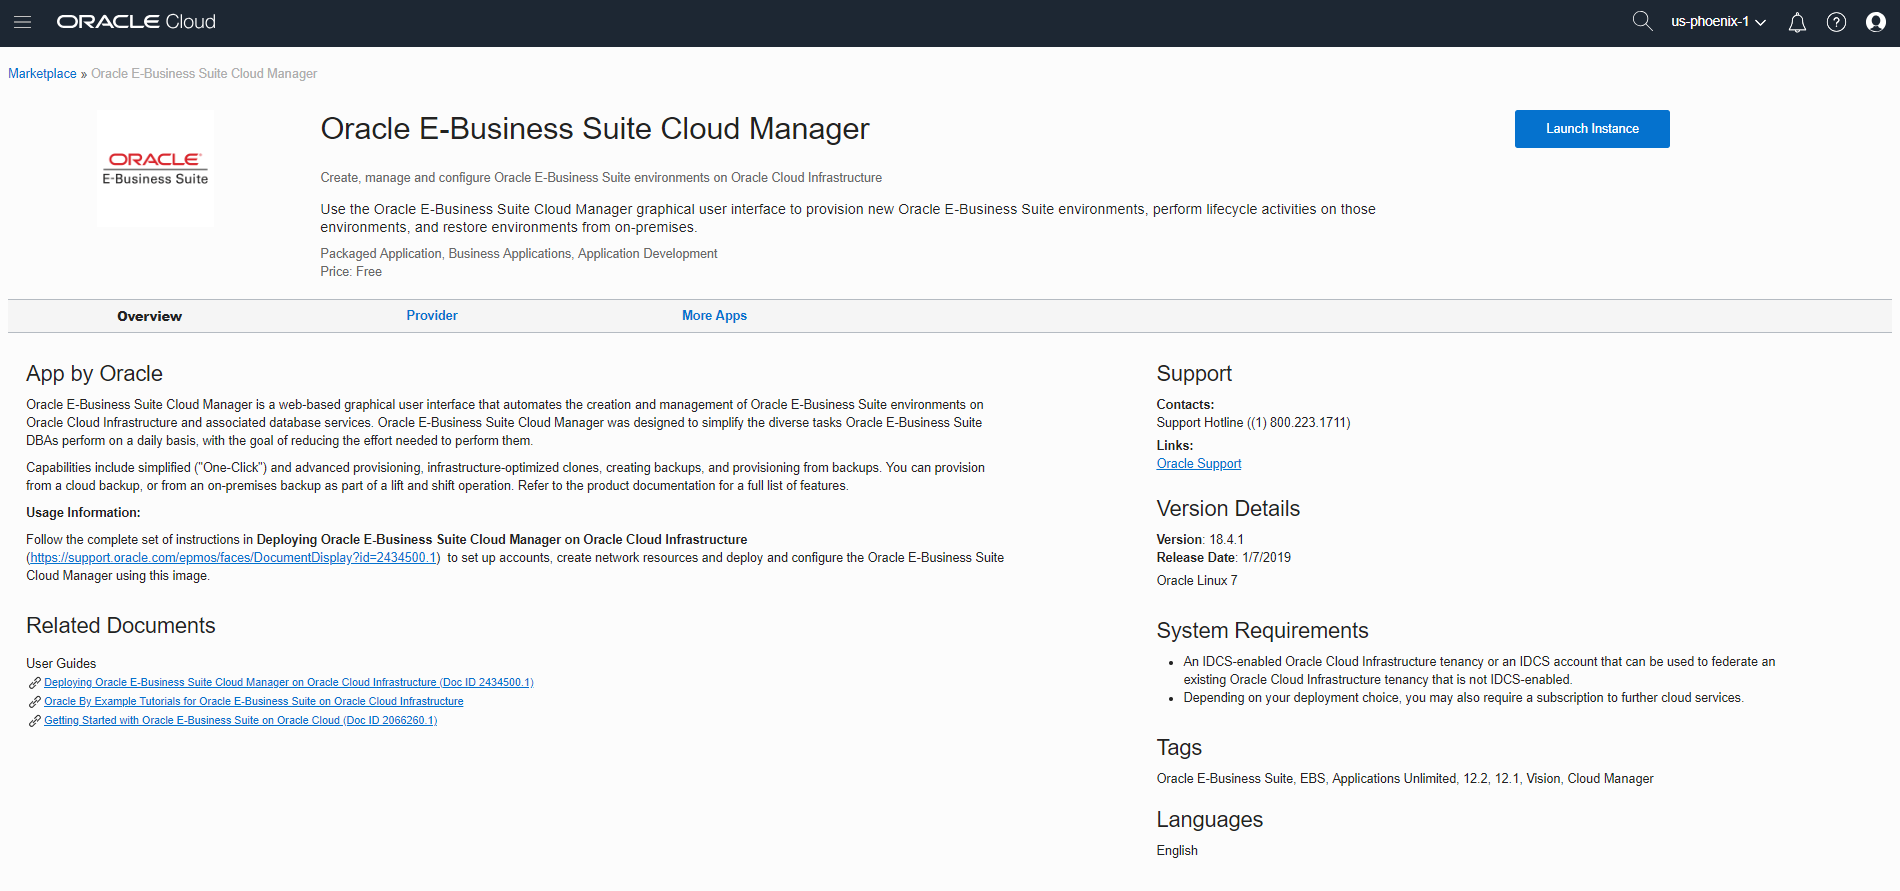1900x891 pixels.
Task: Switch to the Overview tab
Action: 149,316
